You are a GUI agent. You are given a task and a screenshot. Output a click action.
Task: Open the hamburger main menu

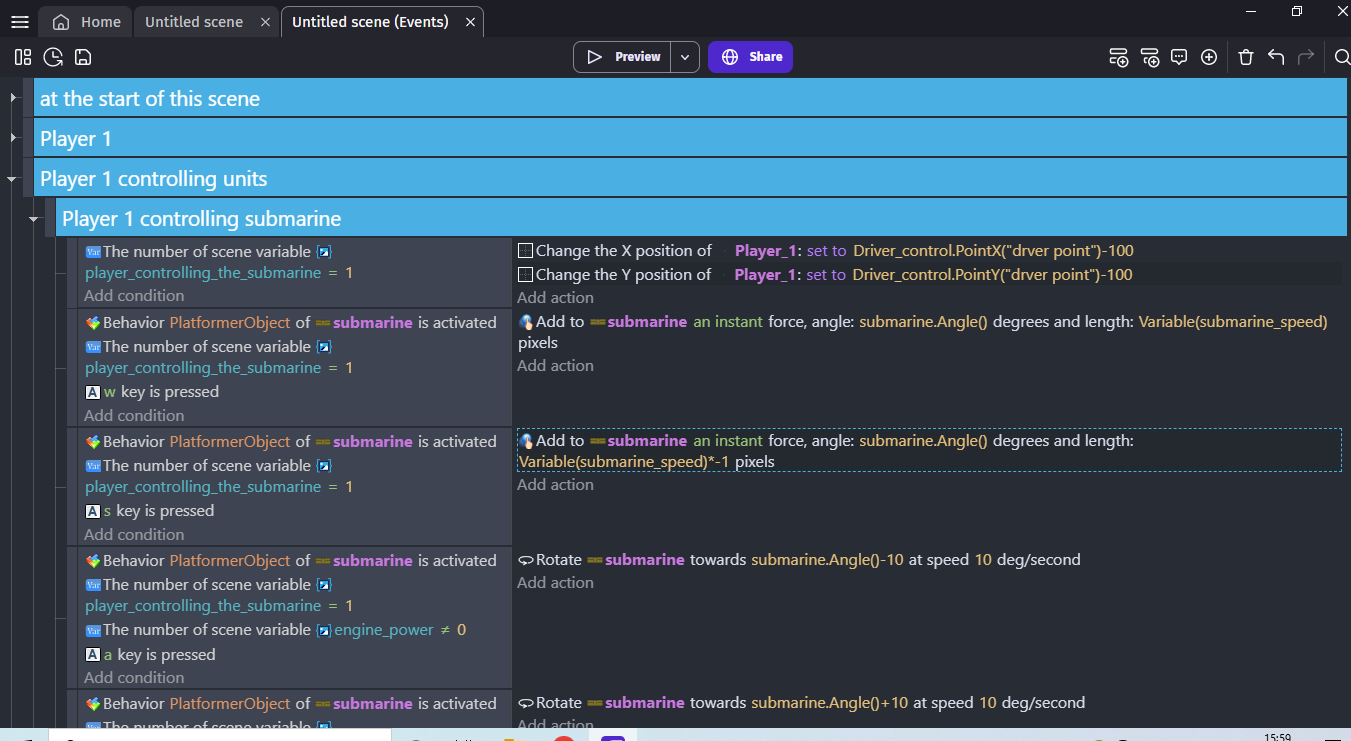tap(19, 22)
